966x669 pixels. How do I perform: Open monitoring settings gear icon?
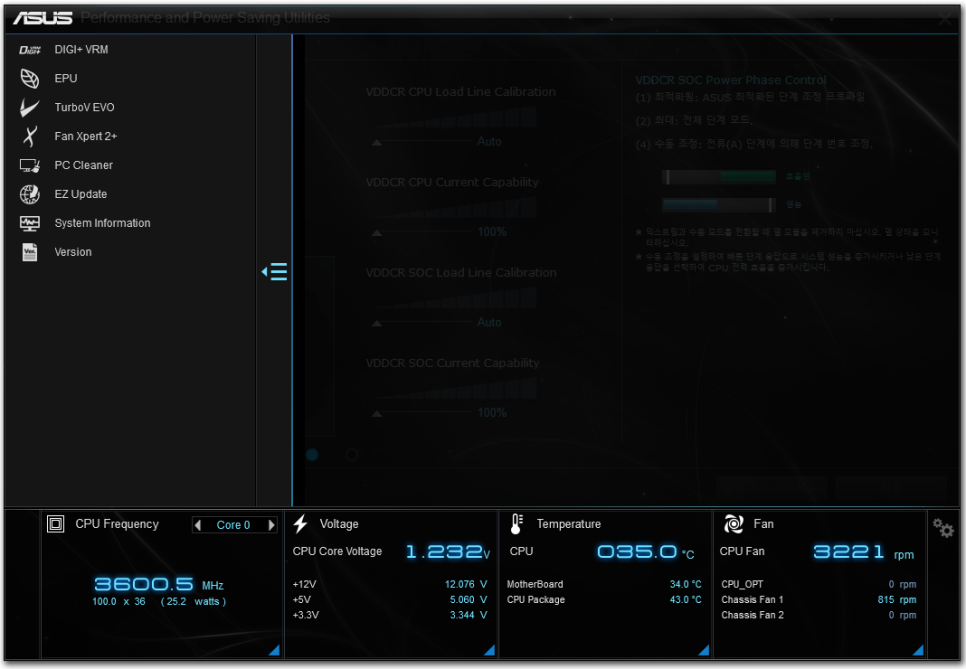pyautogui.click(x=943, y=528)
